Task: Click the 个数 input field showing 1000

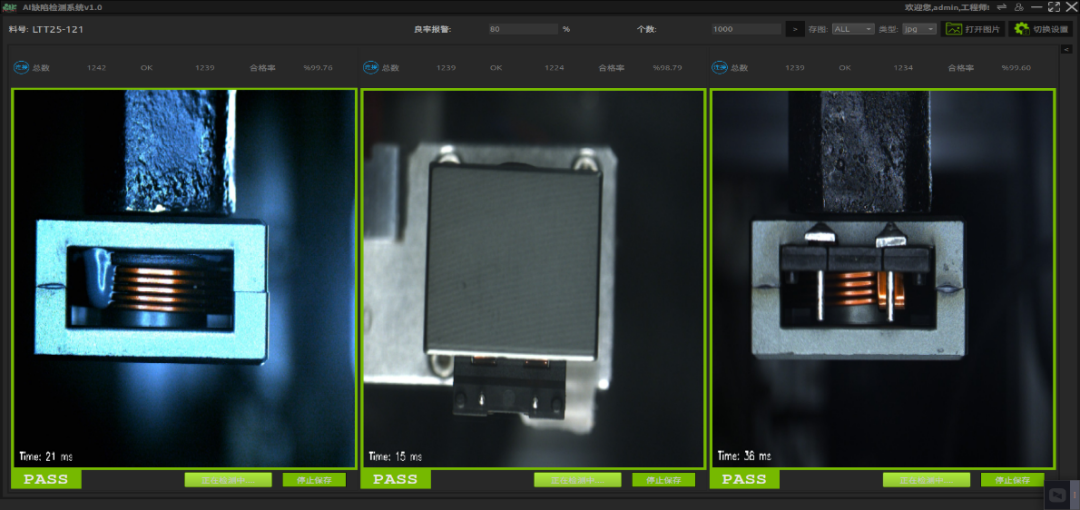Action: coord(746,29)
